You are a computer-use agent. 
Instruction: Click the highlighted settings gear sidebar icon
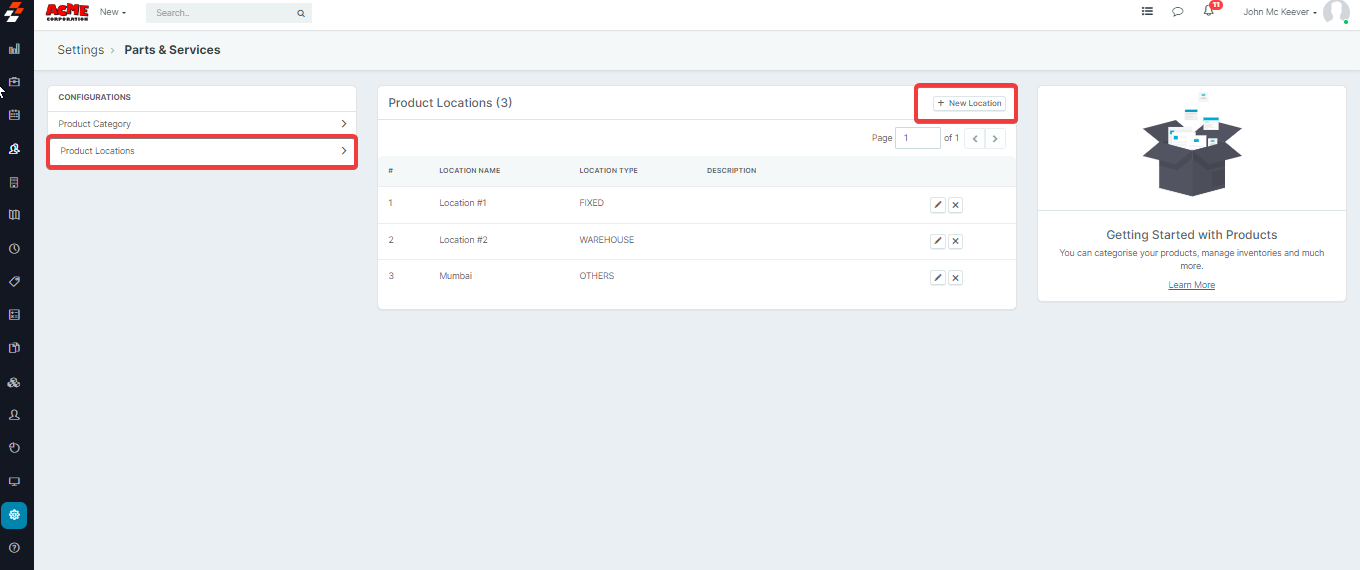point(14,515)
